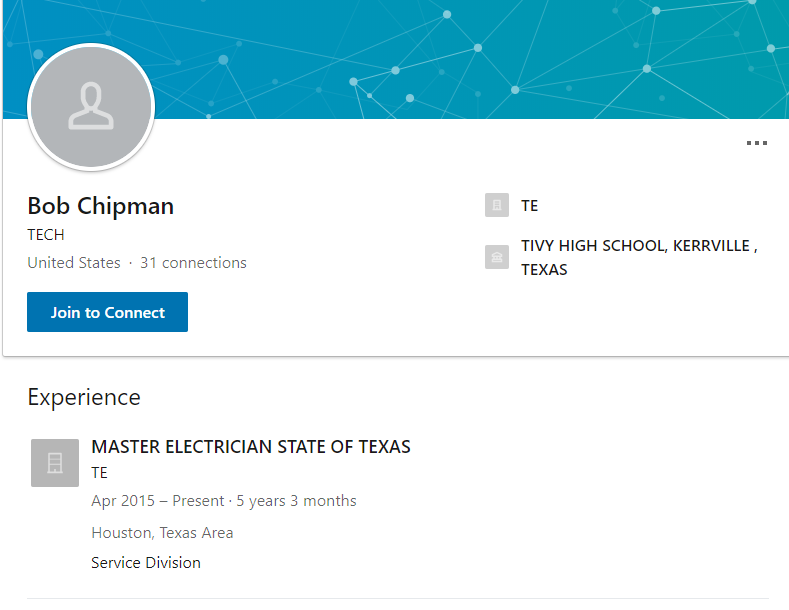The image size is (789, 610).
Task: Open the TE company link in header
Action: [529, 205]
